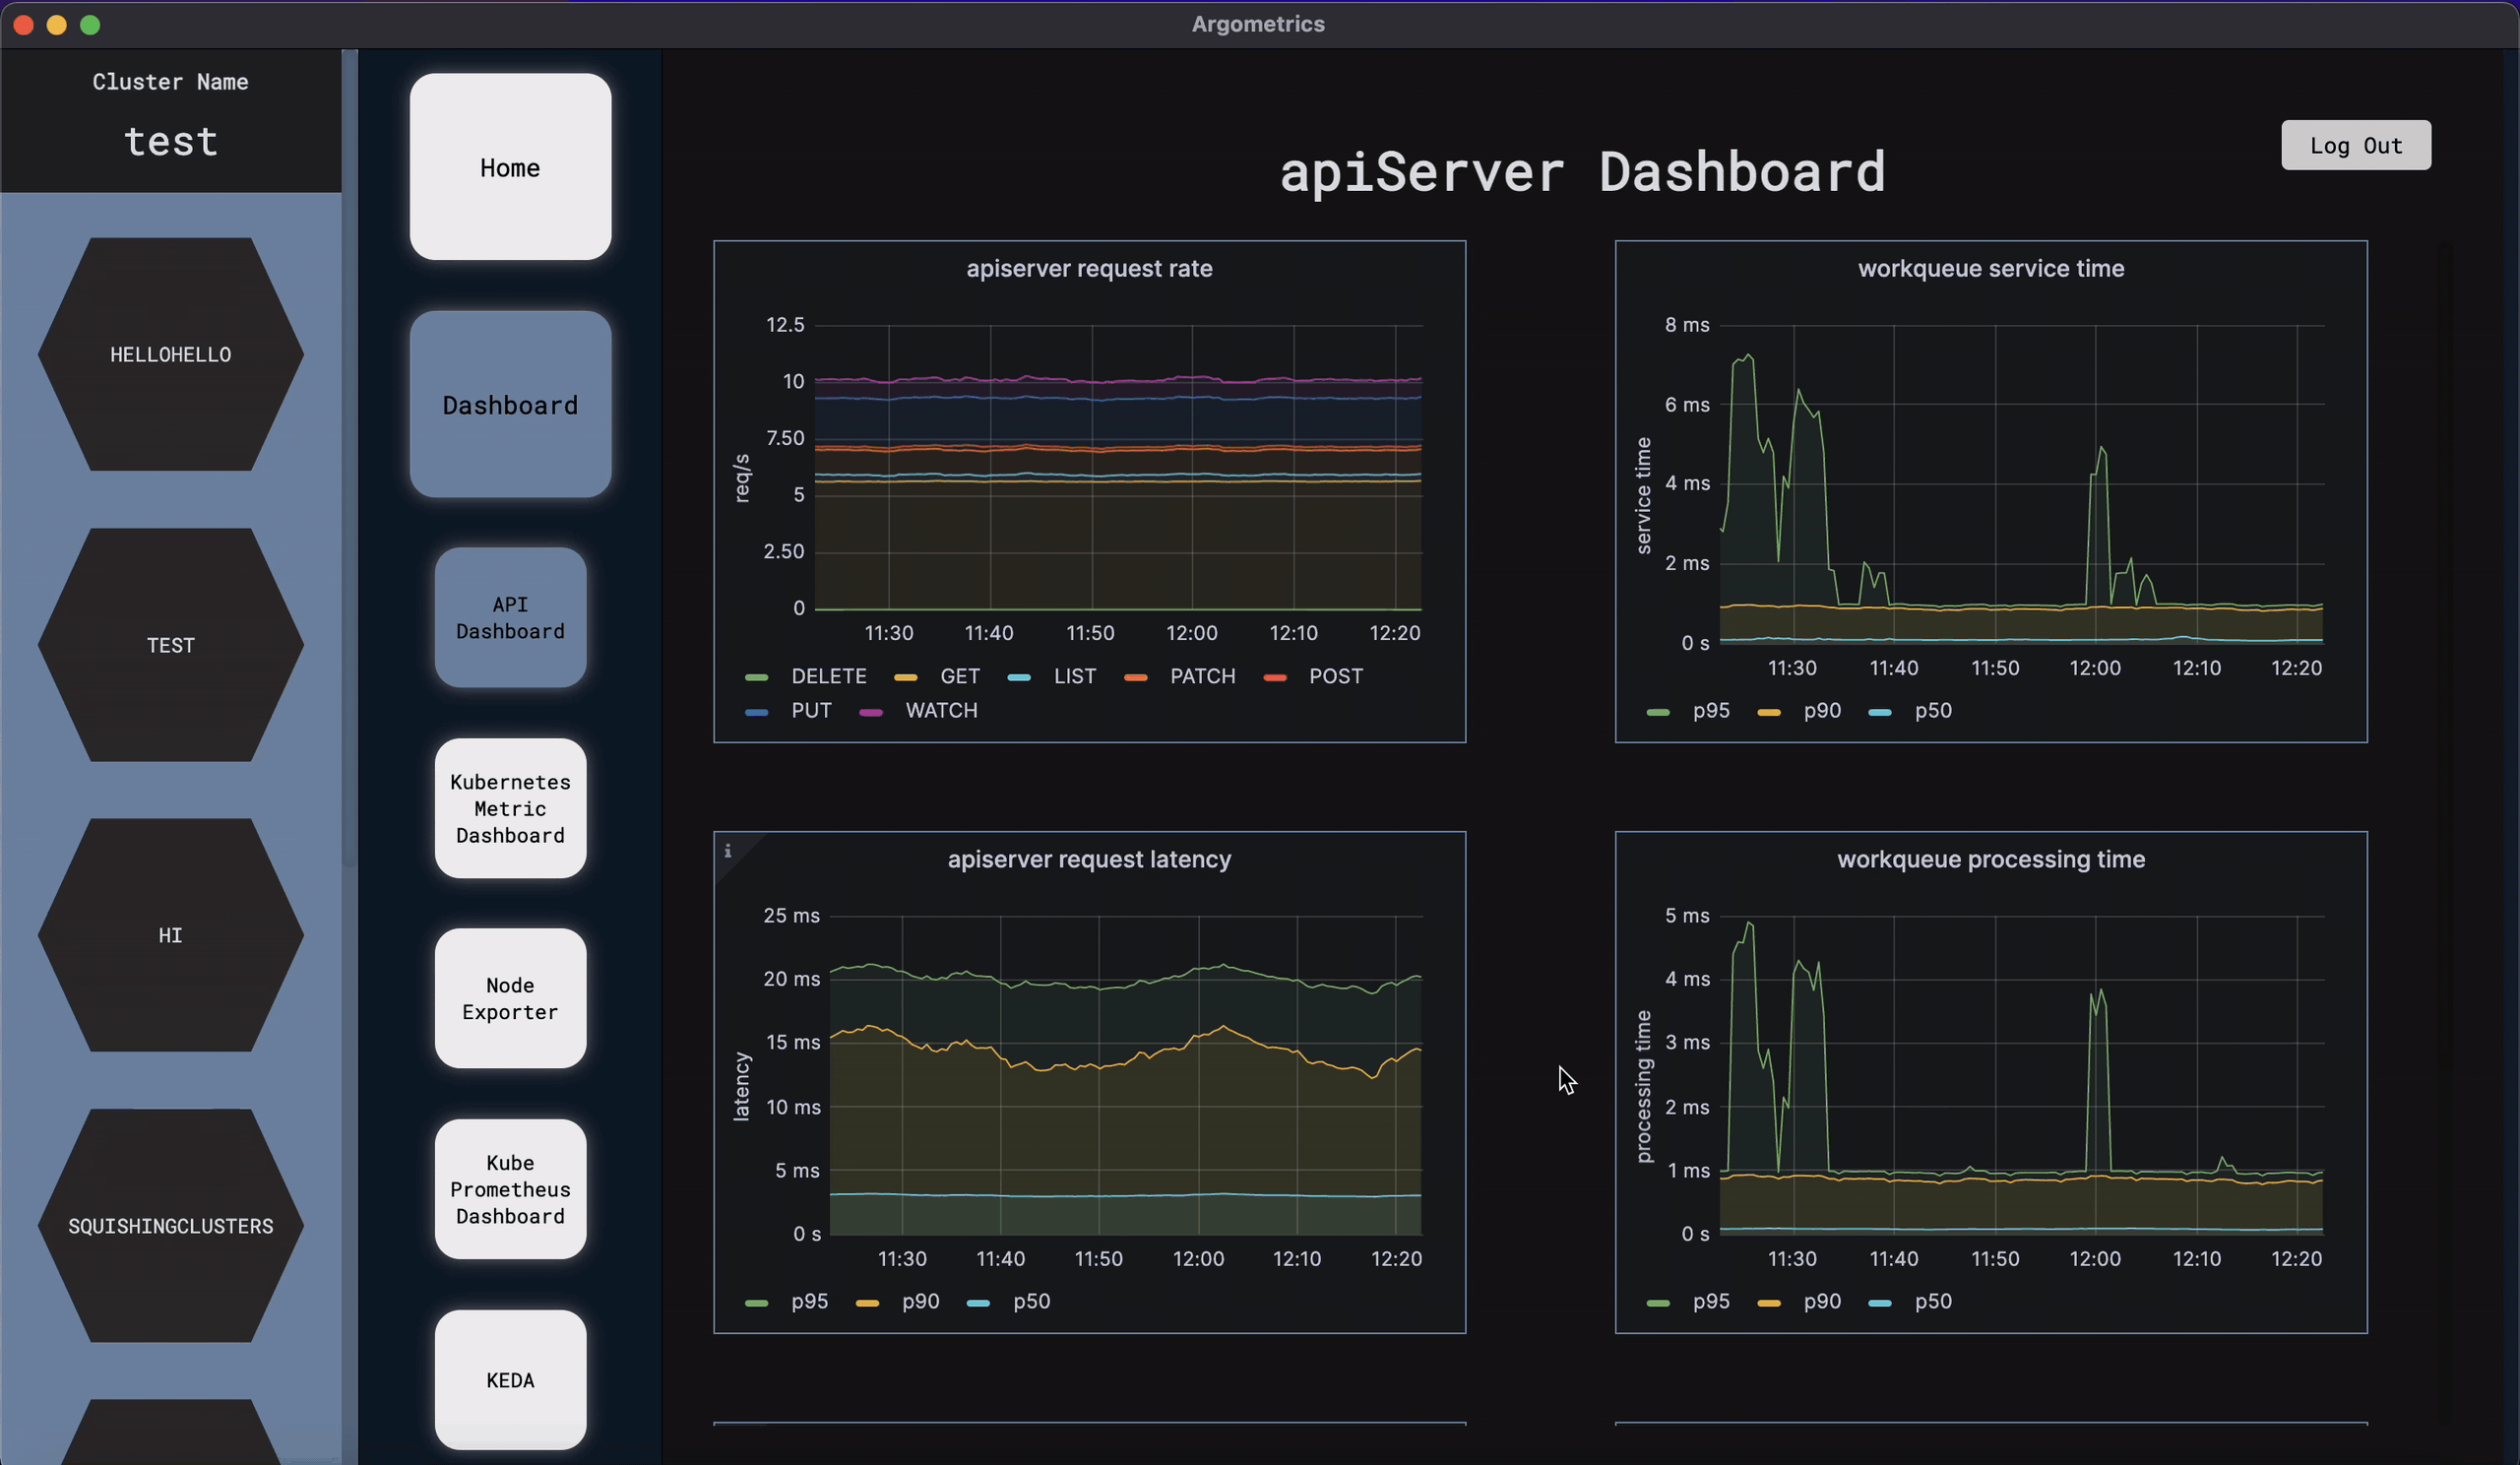The height and width of the screenshot is (1465, 2520).
Task: Open Kubernetes Metric Dashboard
Action: [x=510, y=808]
